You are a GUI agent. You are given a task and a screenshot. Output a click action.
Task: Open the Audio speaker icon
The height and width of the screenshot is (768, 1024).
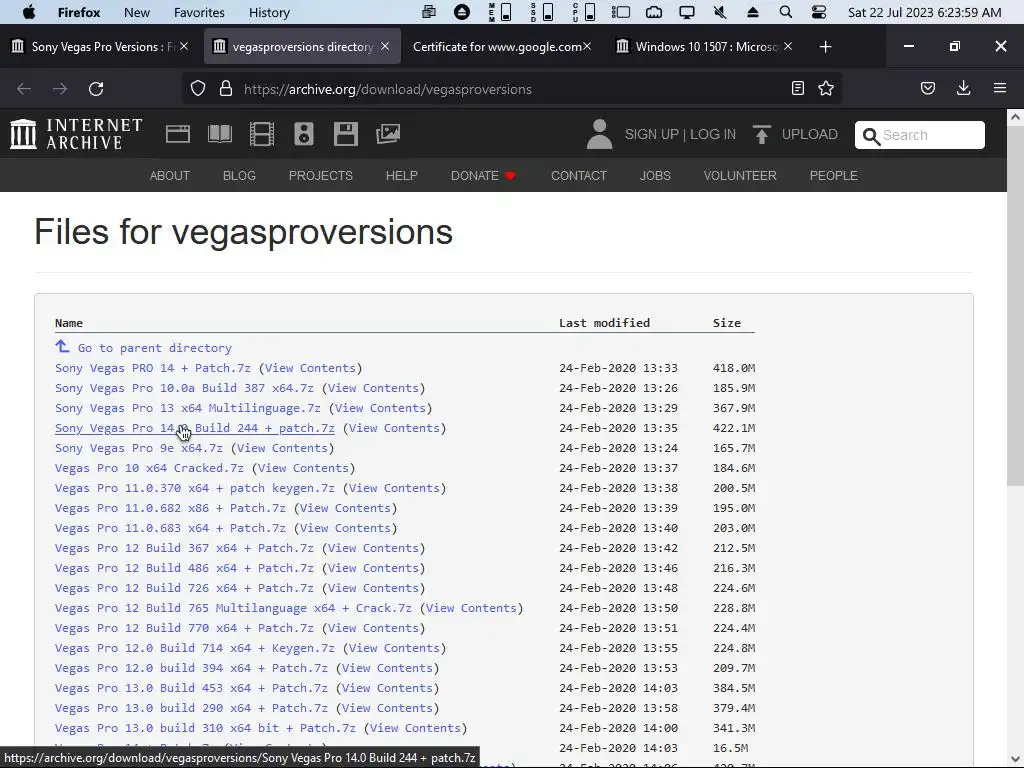[304, 134]
